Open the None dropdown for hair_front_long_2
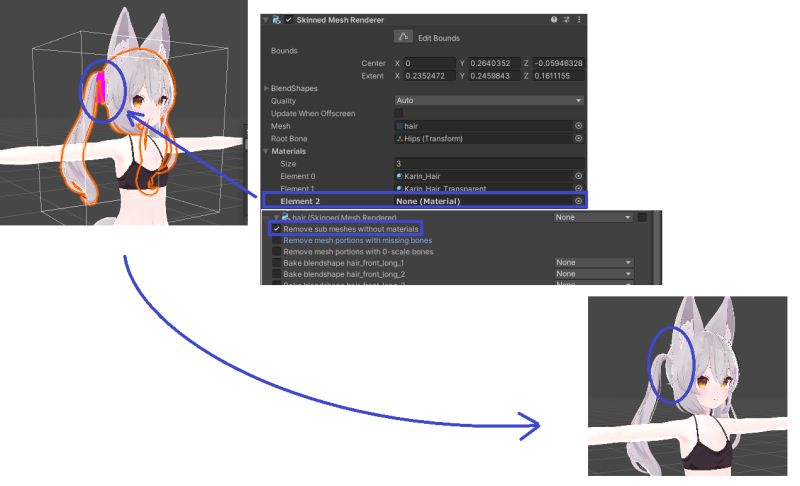The image size is (800, 486). point(594,273)
